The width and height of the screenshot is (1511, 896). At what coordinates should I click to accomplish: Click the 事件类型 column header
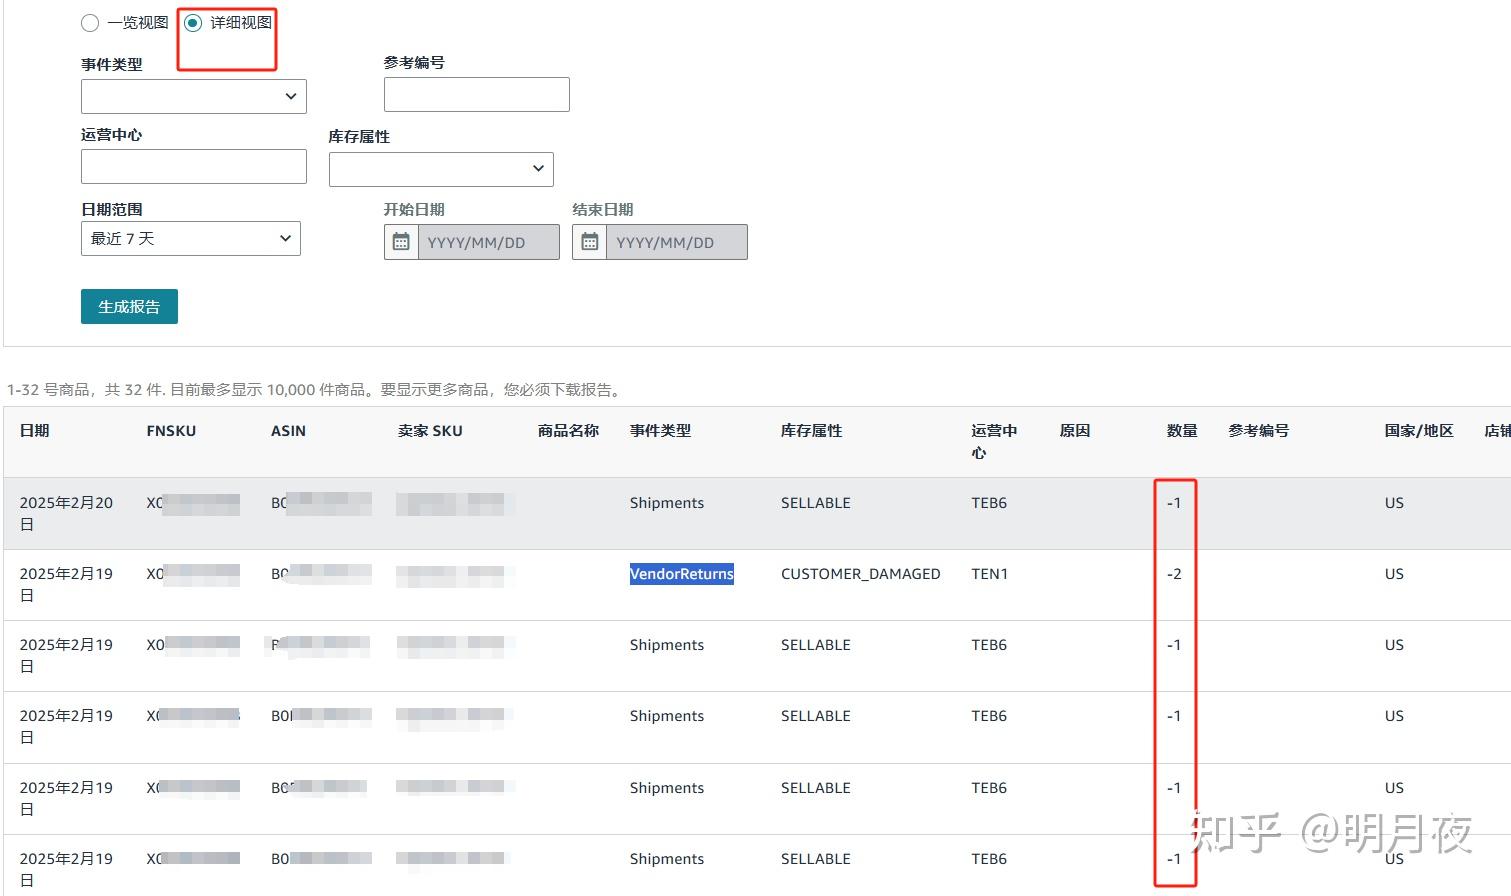[660, 430]
